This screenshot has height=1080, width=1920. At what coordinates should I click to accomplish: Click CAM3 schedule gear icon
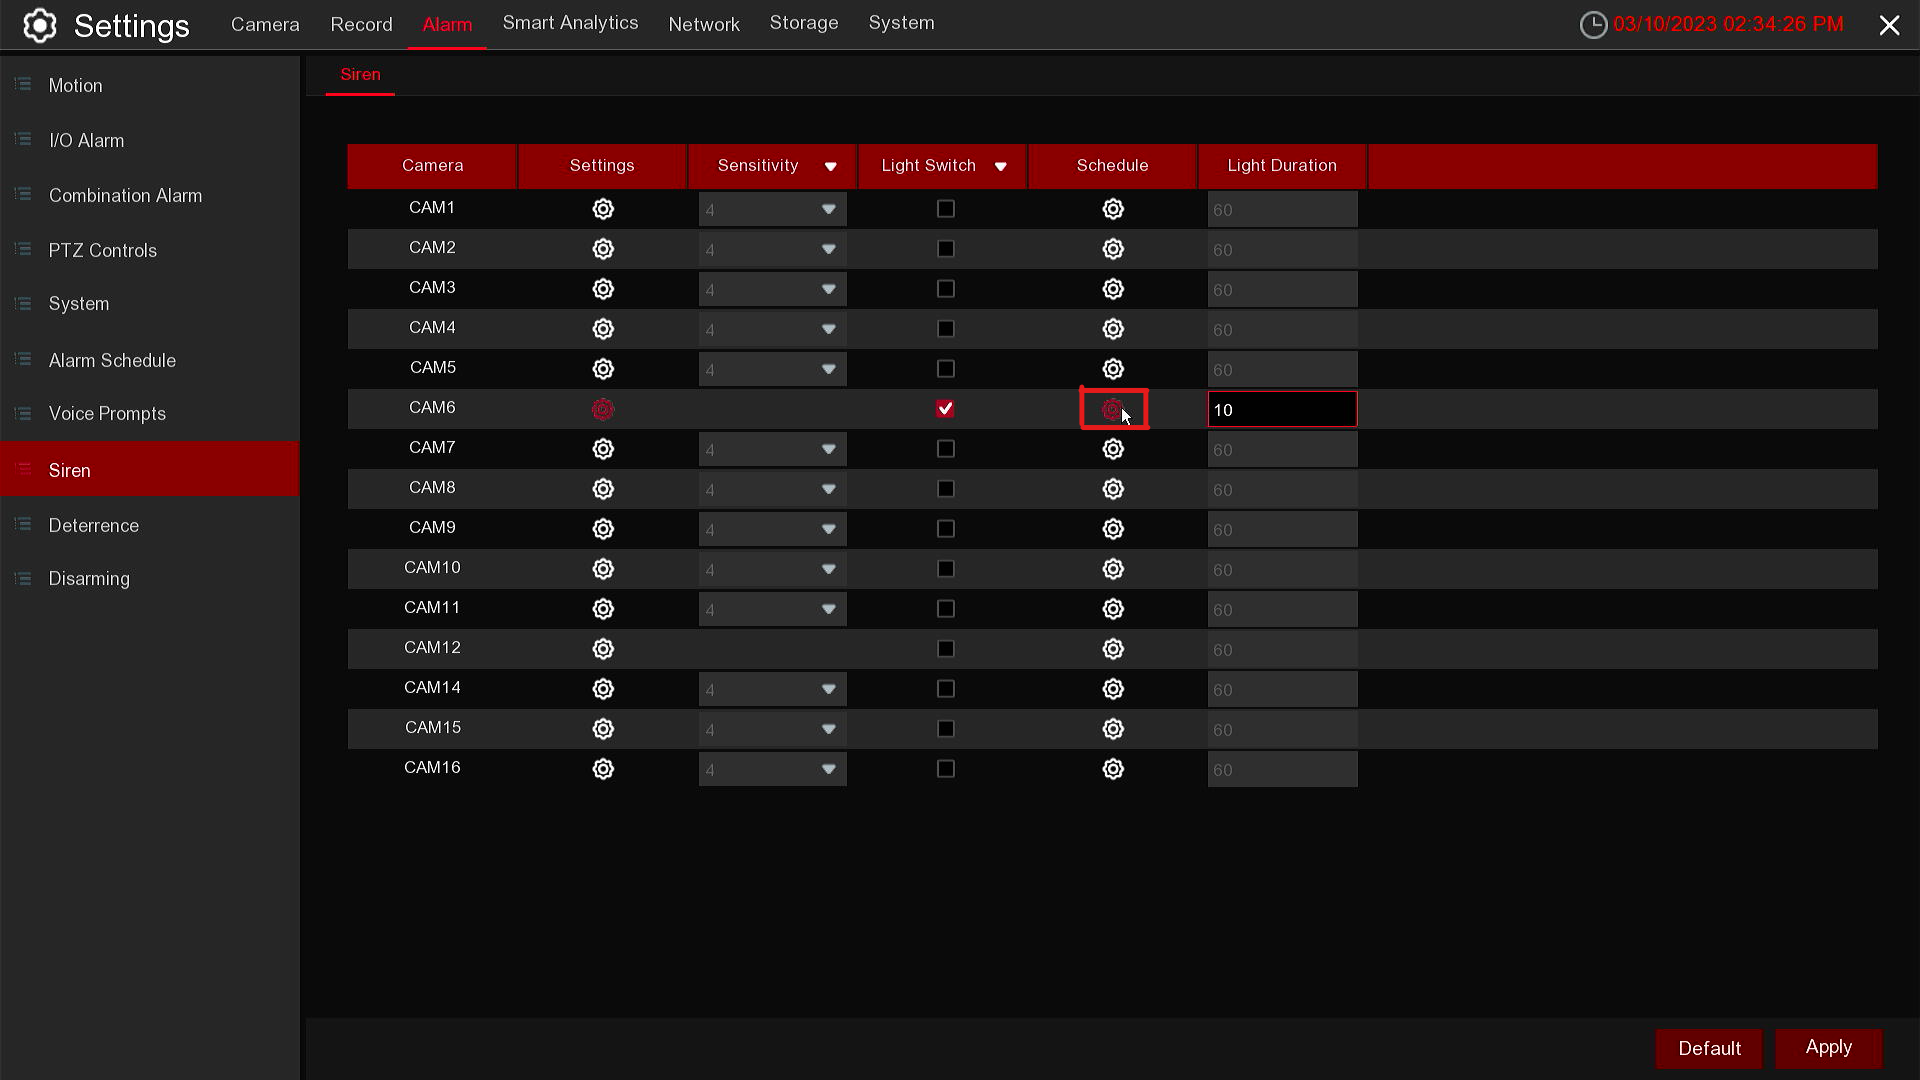[1112, 289]
